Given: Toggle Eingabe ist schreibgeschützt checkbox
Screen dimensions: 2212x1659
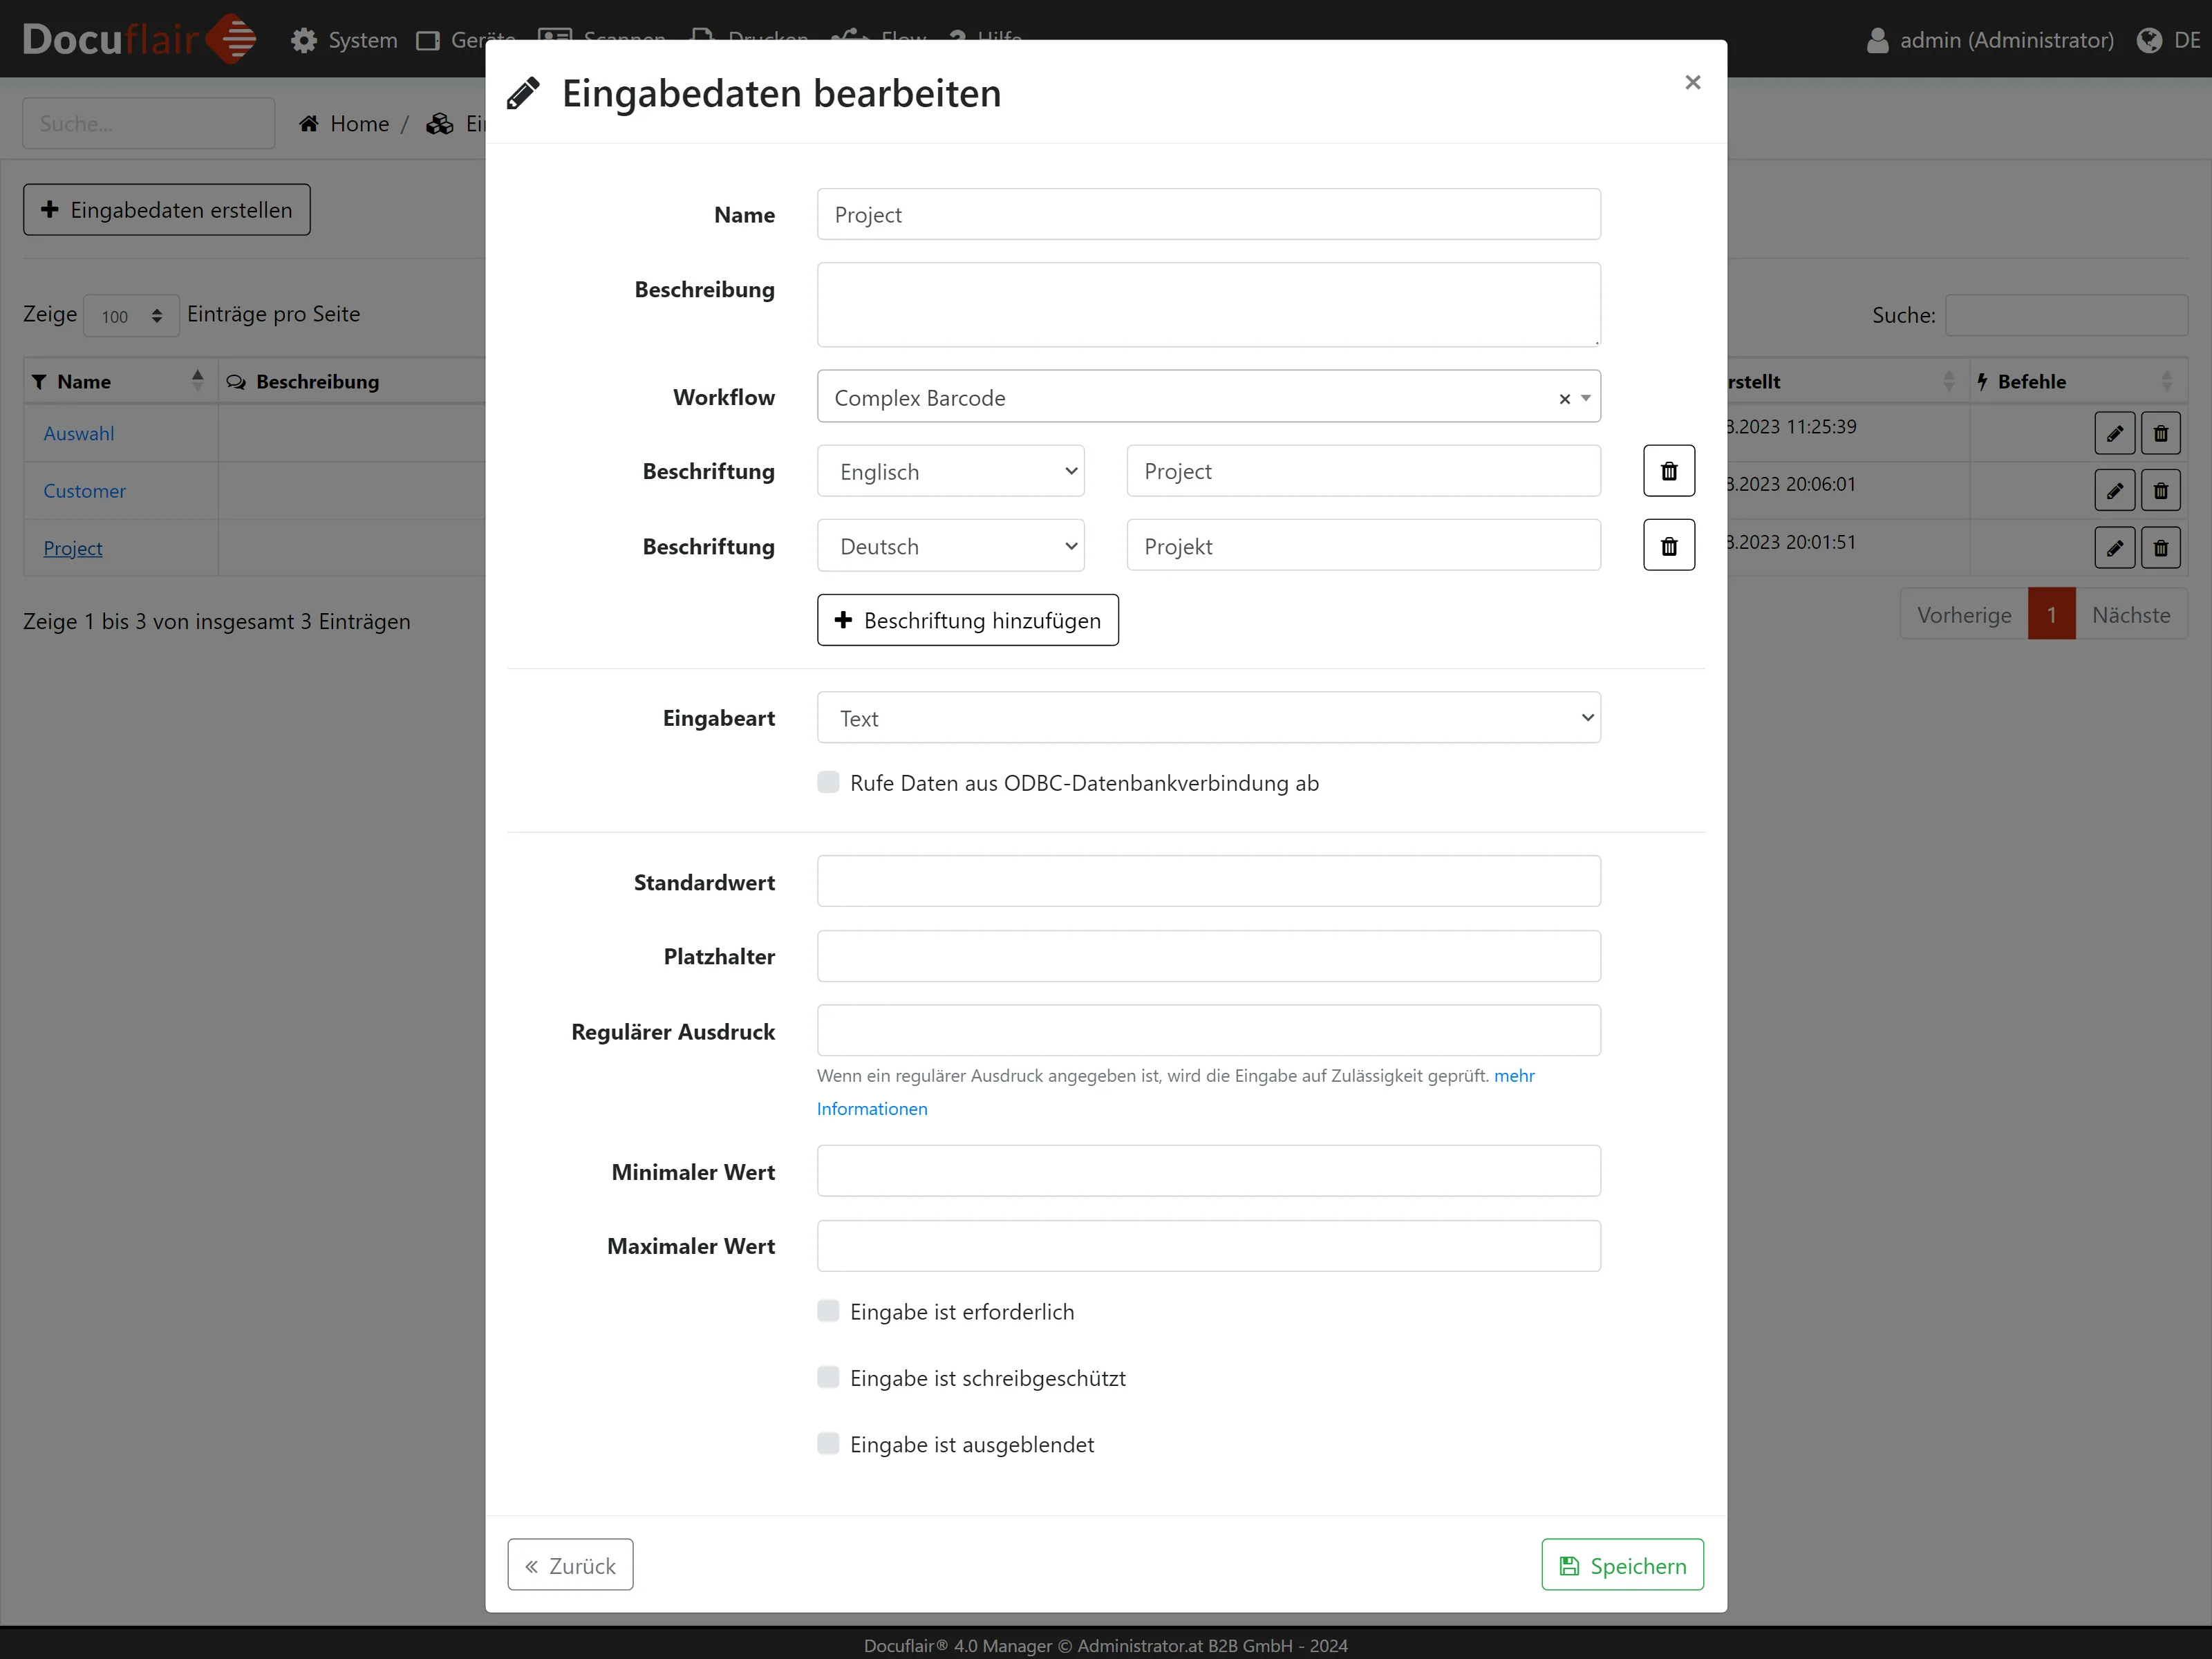Looking at the screenshot, I should tap(828, 1377).
